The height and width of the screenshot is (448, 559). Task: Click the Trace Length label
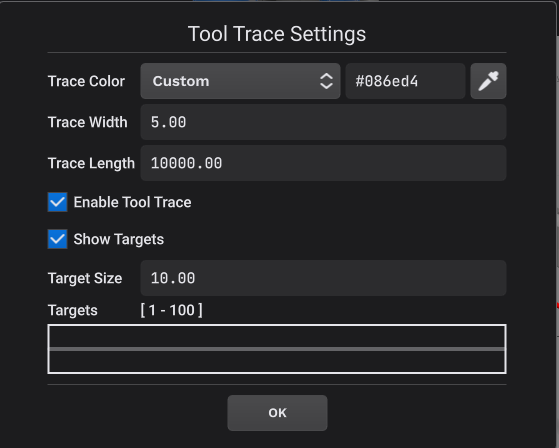pos(91,163)
